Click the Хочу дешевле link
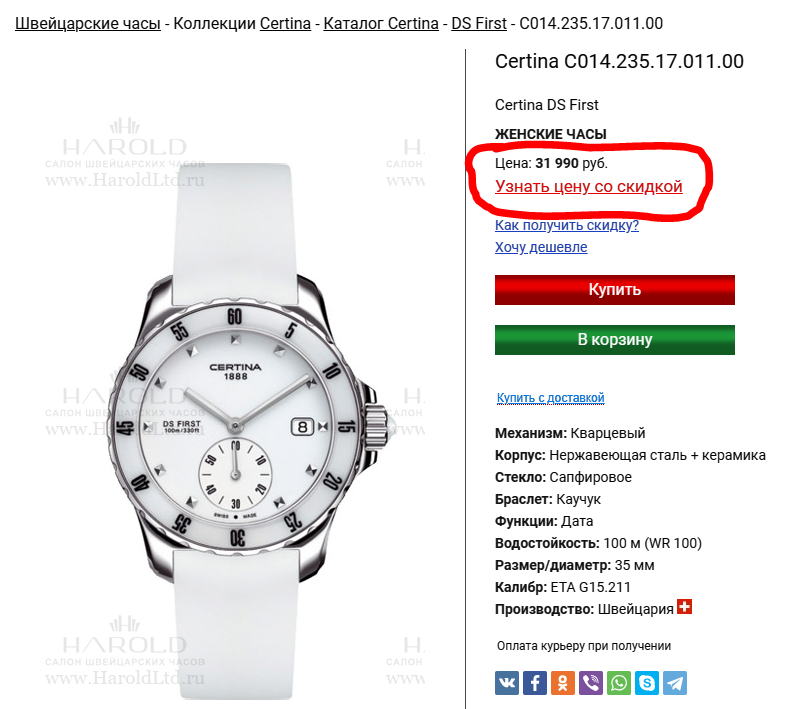The height and width of the screenshot is (709, 800). tap(541, 247)
